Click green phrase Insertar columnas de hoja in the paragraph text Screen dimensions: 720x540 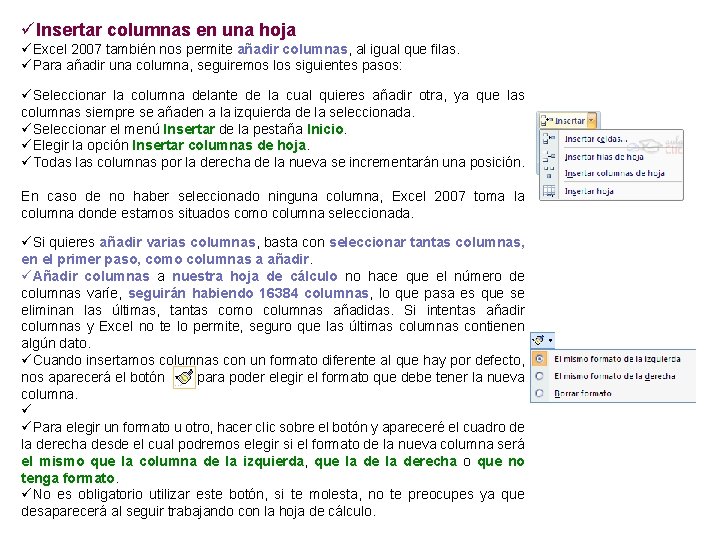pos(219,145)
